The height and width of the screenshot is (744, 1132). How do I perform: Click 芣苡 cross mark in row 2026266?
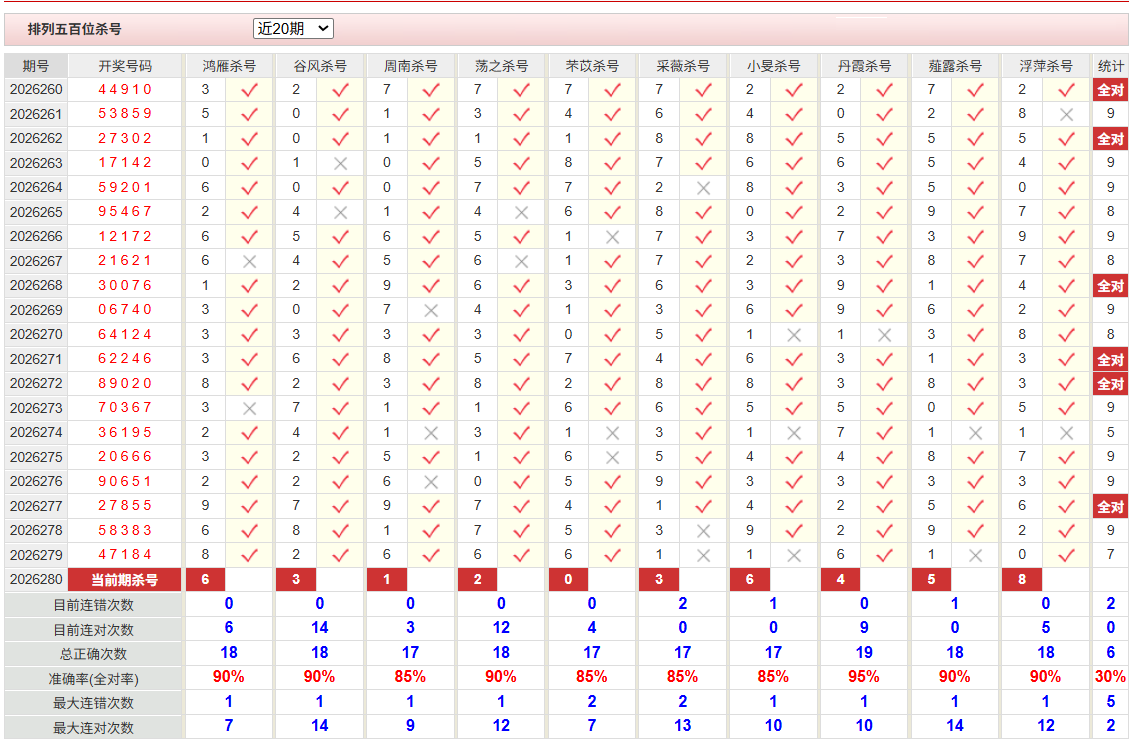[x=613, y=237]
